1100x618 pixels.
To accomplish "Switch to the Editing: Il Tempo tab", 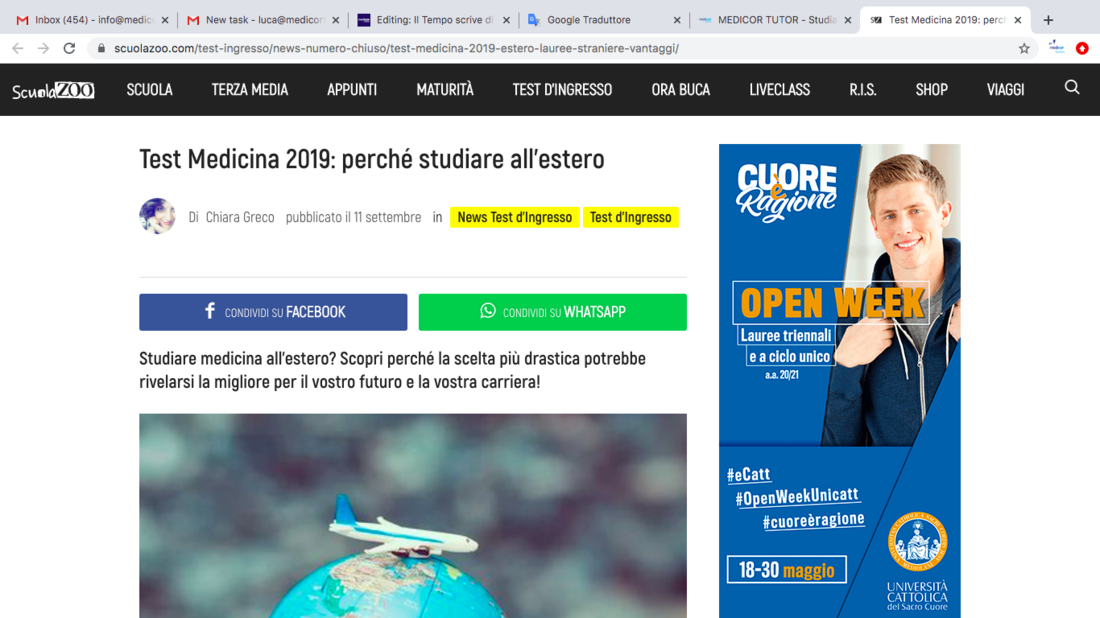I will tap(434, 20).
